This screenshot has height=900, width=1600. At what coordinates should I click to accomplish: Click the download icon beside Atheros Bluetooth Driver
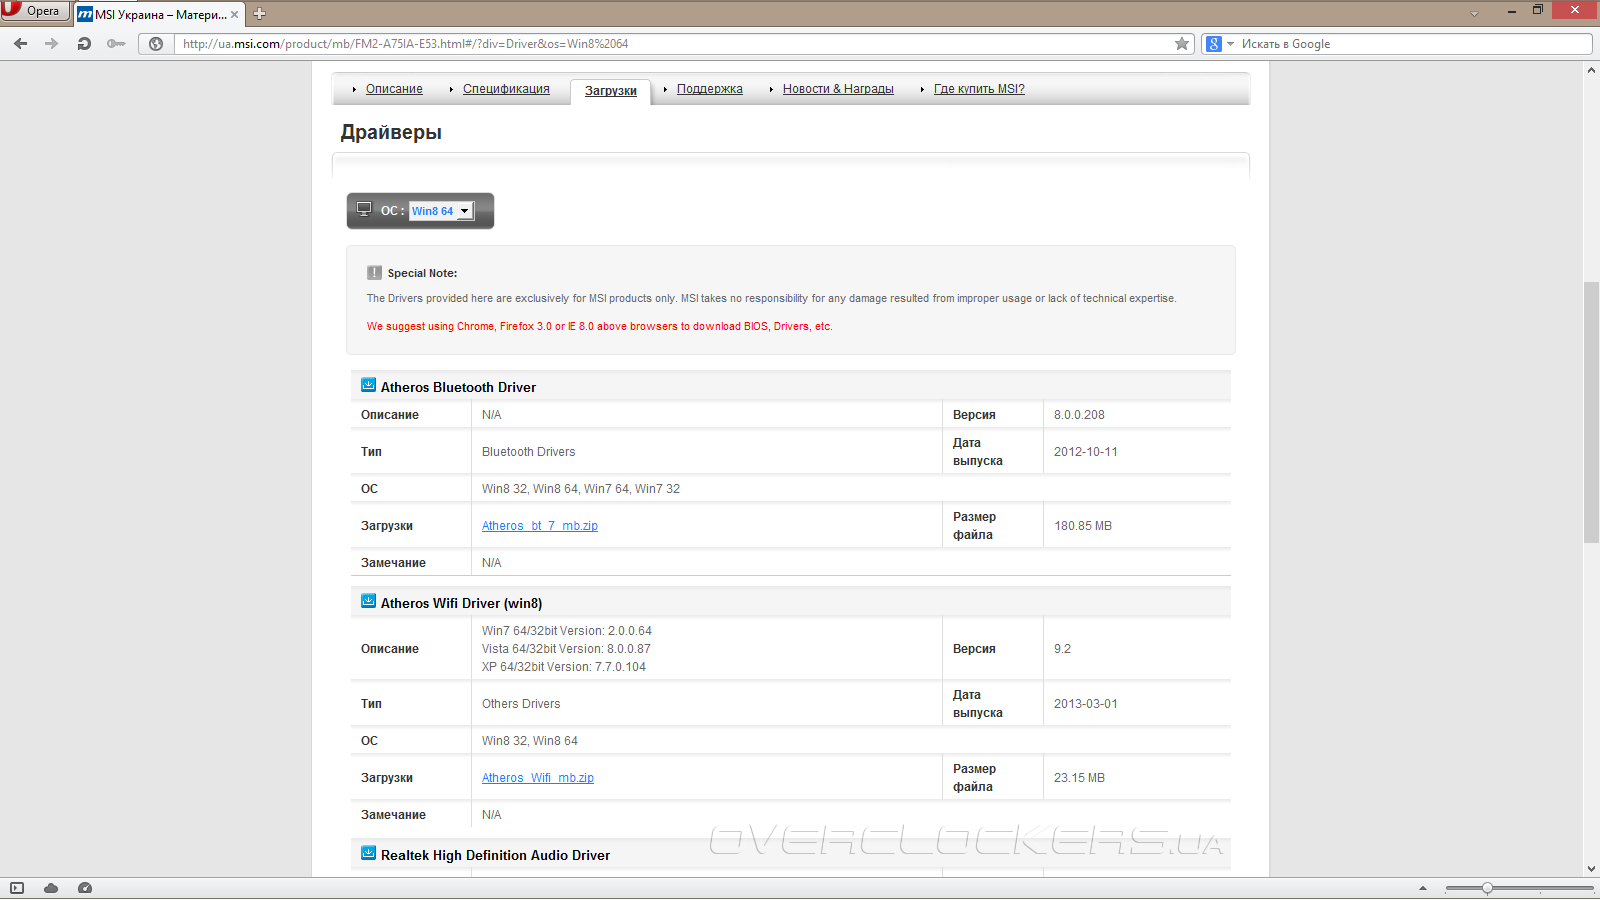368,385
